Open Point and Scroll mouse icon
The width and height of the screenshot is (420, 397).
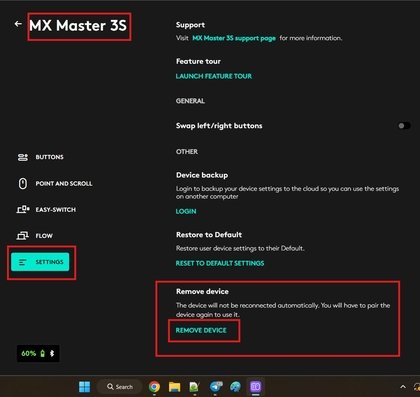23,183
